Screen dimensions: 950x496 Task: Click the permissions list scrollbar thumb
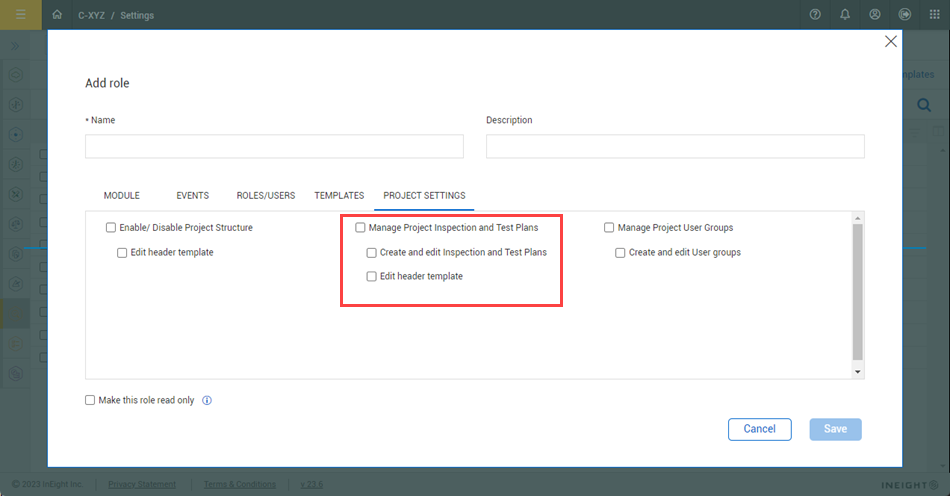point(857,292)
